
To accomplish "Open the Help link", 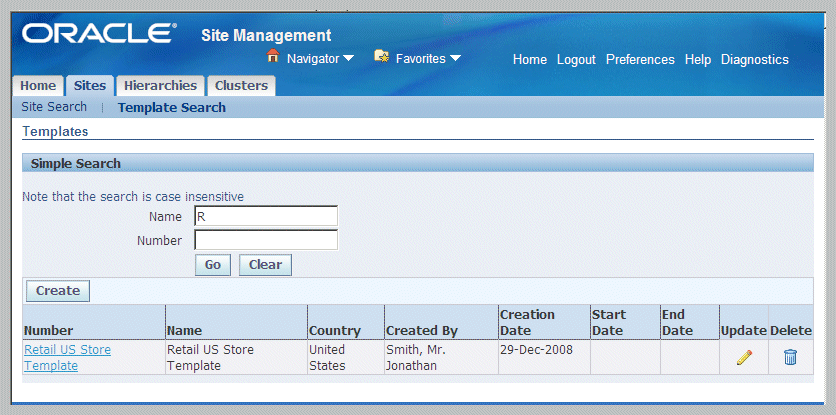I will tap(698, 59).
